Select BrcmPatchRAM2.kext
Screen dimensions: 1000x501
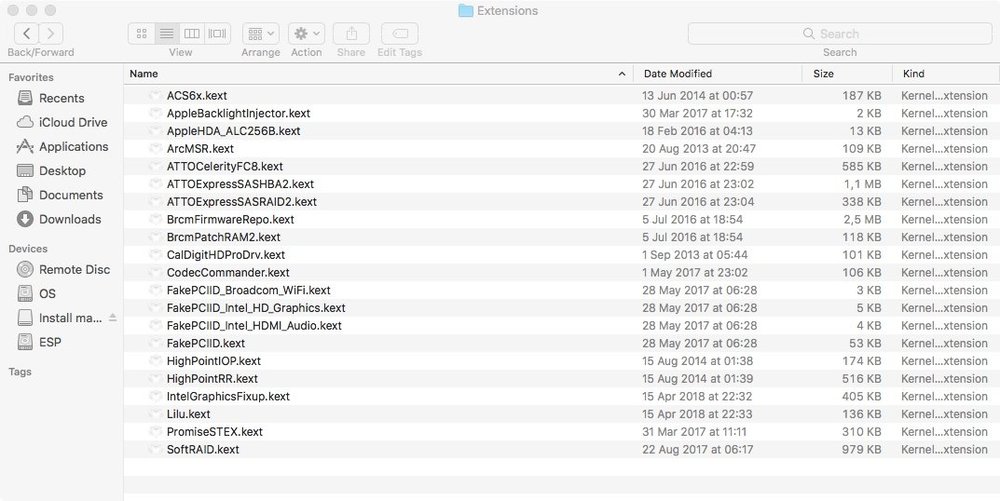[x=223, y=237]
